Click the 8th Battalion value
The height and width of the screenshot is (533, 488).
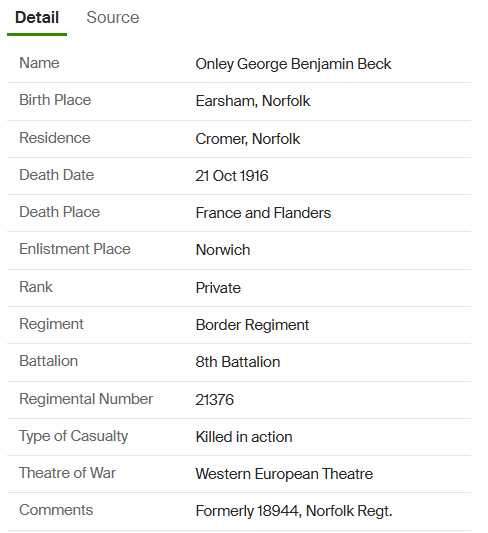(238, 362)
